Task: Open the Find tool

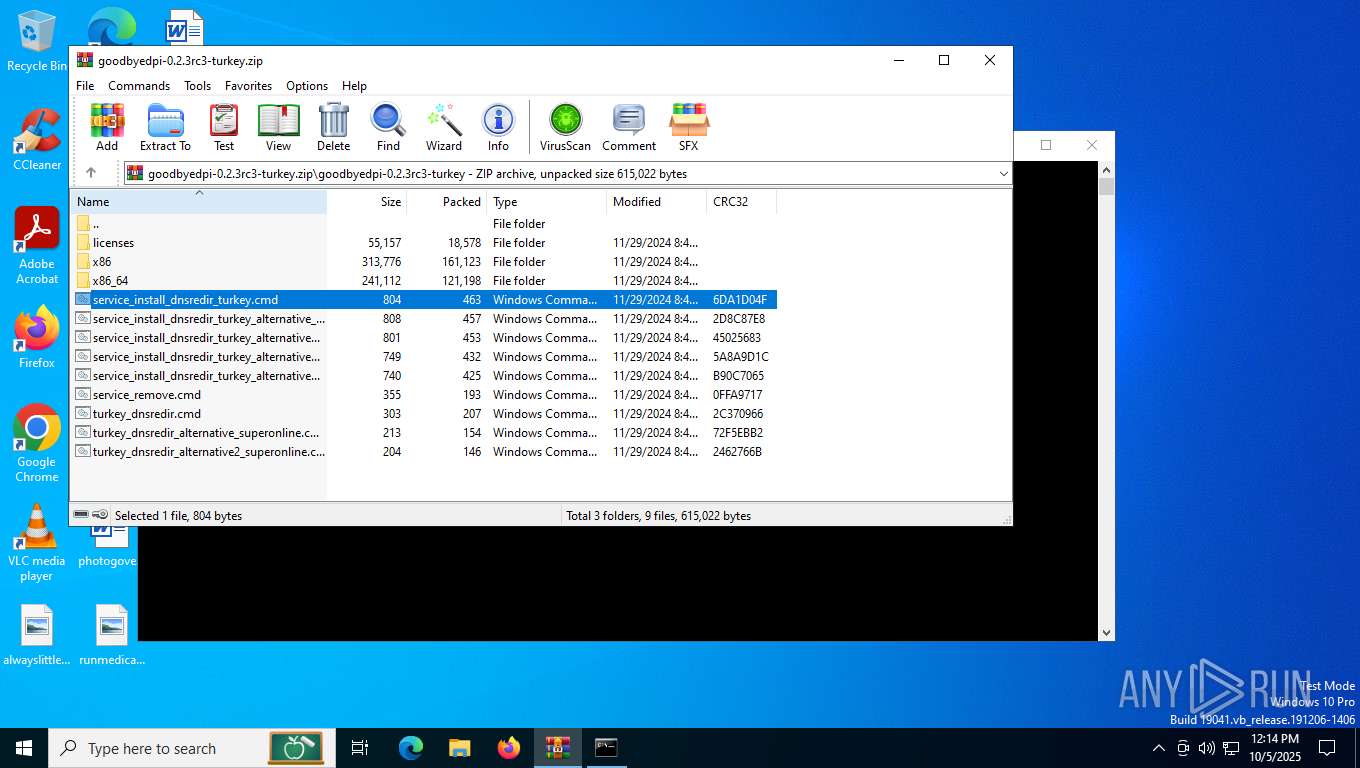Action: pos(388,127)
